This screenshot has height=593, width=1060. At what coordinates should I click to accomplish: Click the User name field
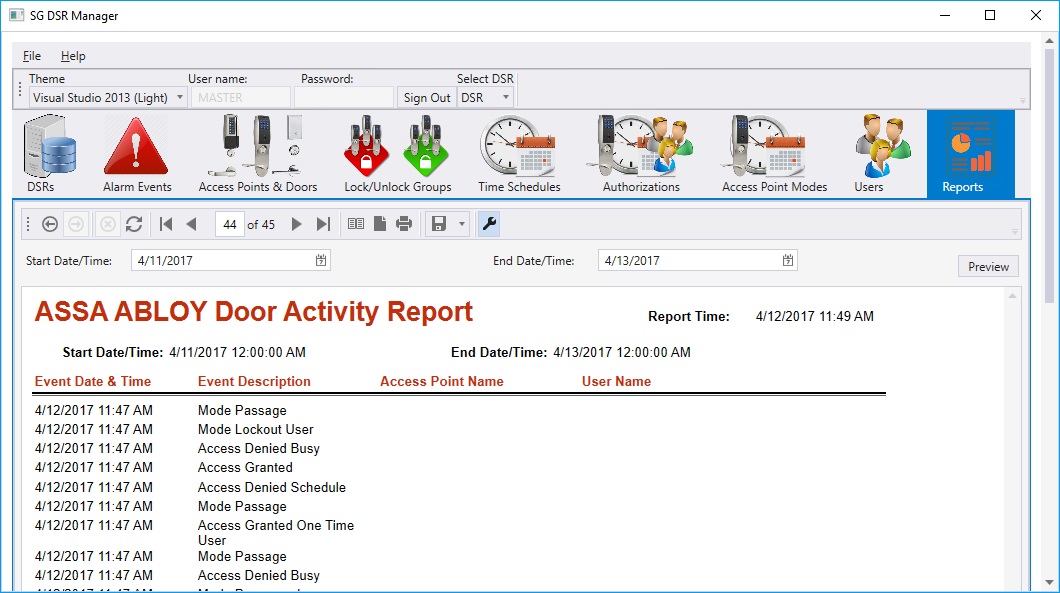click(239, 98)
